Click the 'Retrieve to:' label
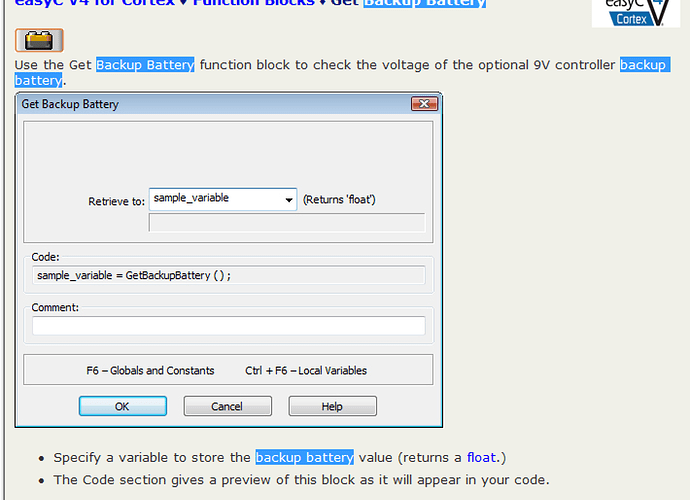This screenshot has height=500, width=690. coord(116,202)
